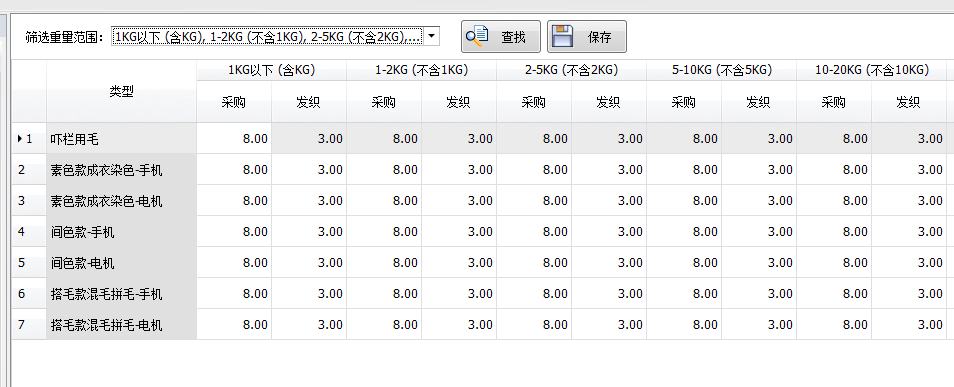Click 间色款-手机 5-10KG 采购 cell

(x=684, y=232)
